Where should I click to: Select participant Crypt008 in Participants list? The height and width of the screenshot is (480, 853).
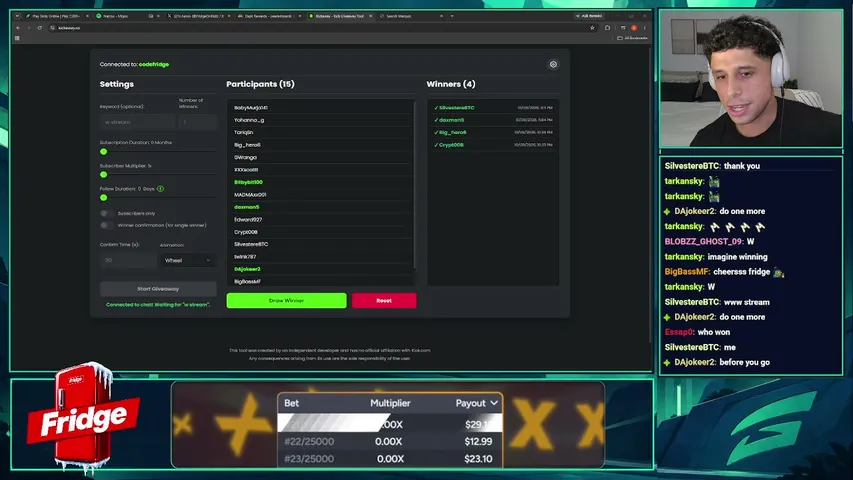click(319, 232)
